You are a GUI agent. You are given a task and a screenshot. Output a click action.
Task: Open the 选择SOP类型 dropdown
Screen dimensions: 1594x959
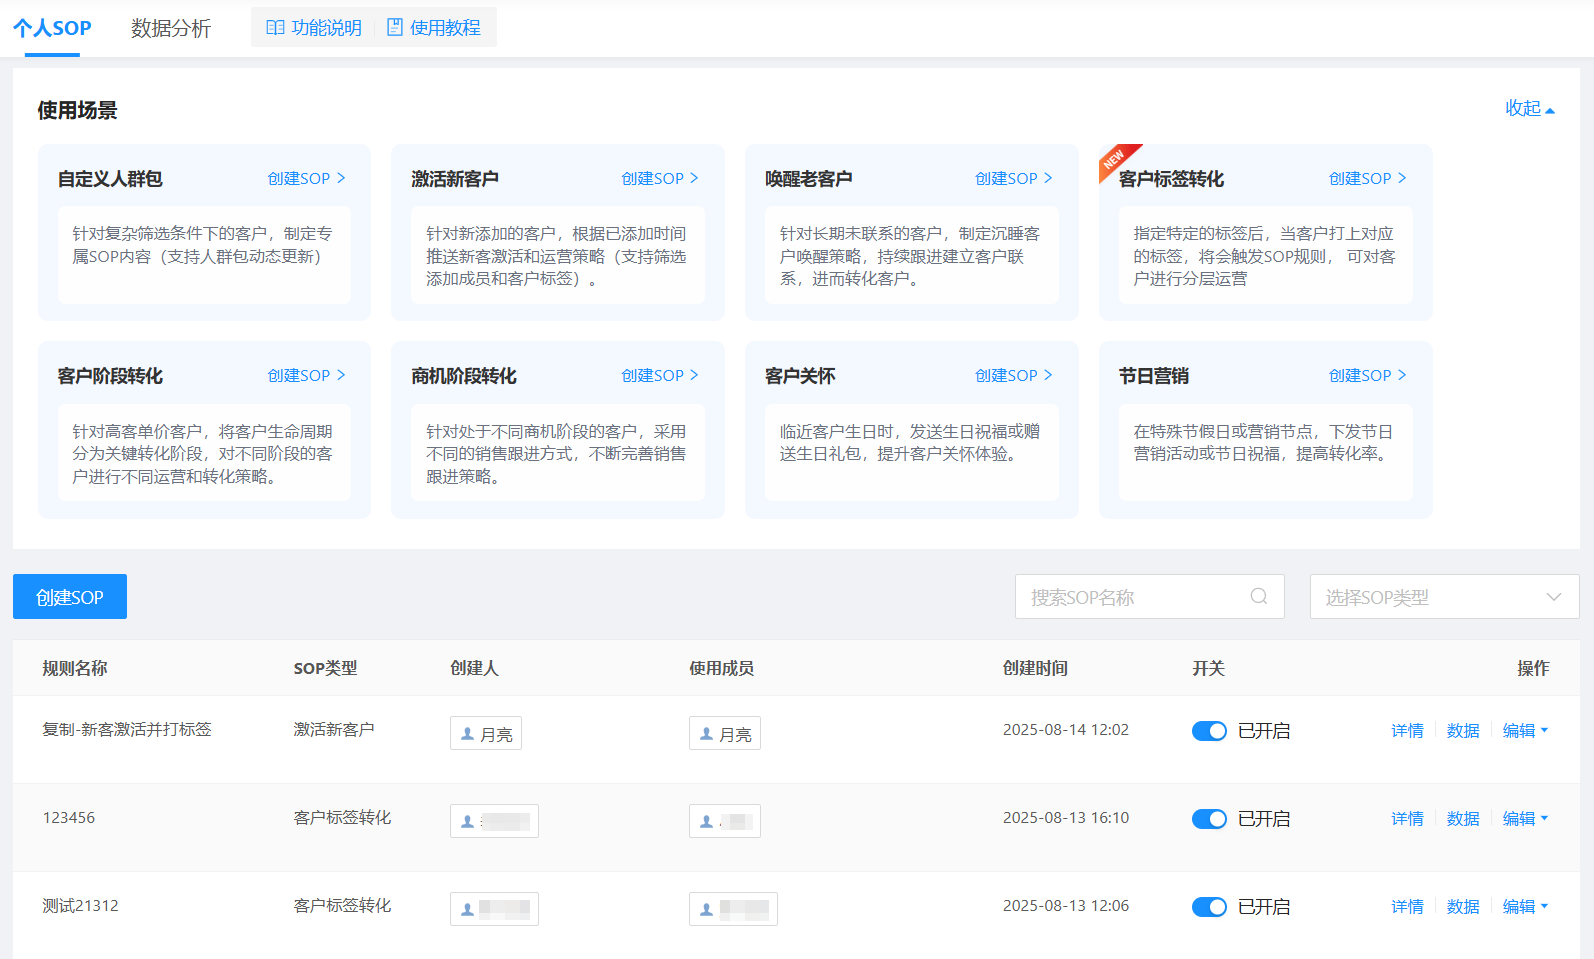(1444, 597)
